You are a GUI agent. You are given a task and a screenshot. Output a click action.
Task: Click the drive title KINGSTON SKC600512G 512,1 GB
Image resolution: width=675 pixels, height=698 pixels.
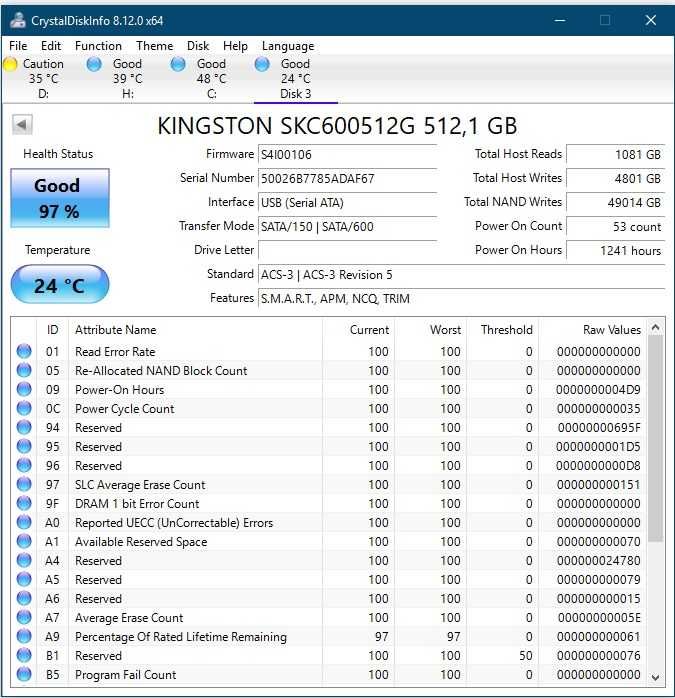[337, 126]
